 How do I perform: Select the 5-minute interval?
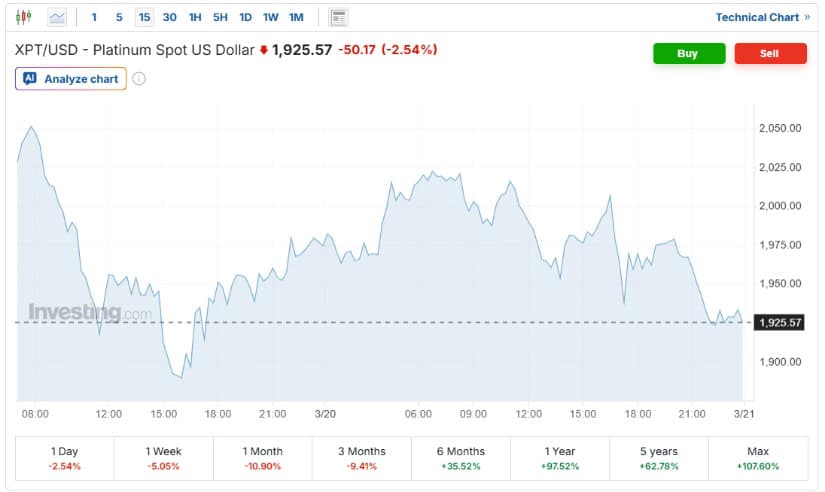click(119, 17)
